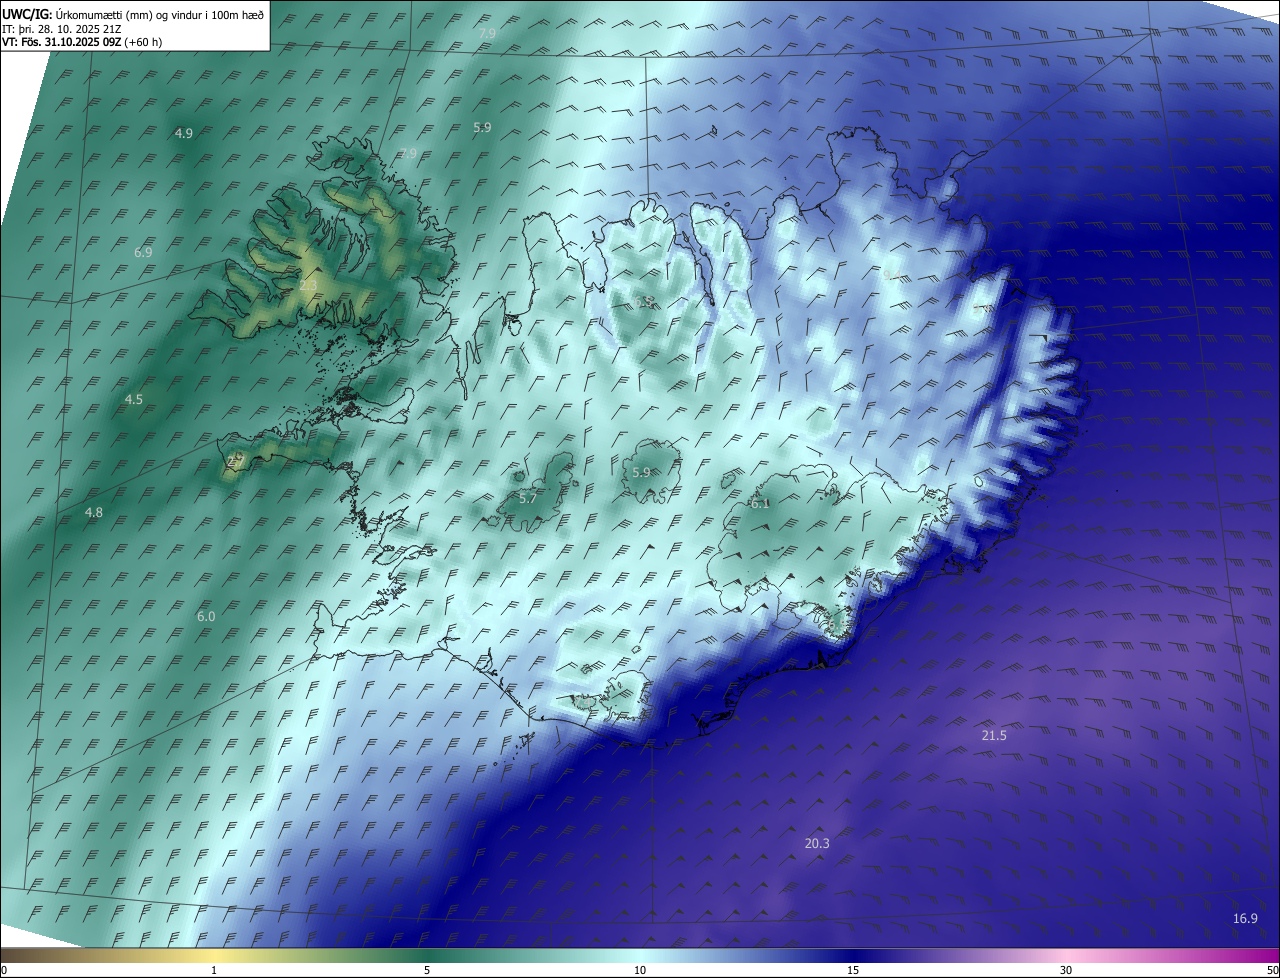Viewport: 1280px width, 978px height.
Task: Click the "VT: Fös. 31.10.2025 09Z (+60 h)" line
Action: click(x=82, y=42)
